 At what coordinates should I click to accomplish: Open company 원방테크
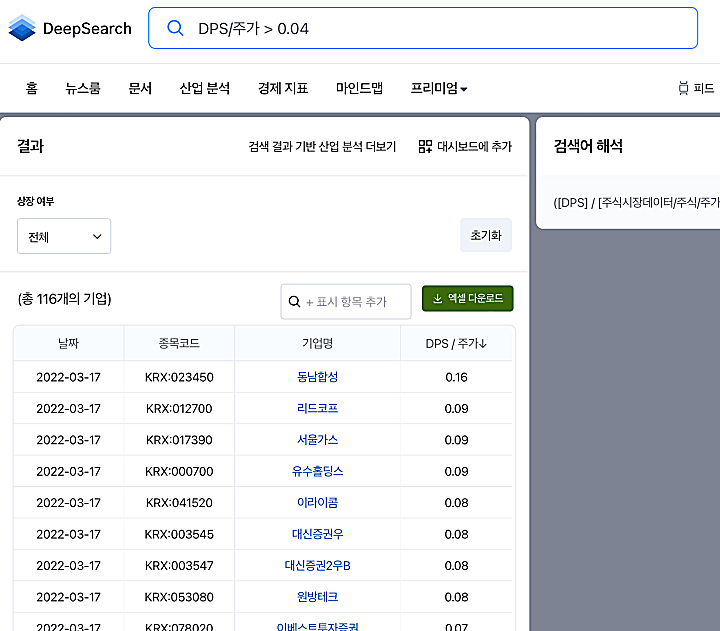pyautogui.click(x=317, y=597)
